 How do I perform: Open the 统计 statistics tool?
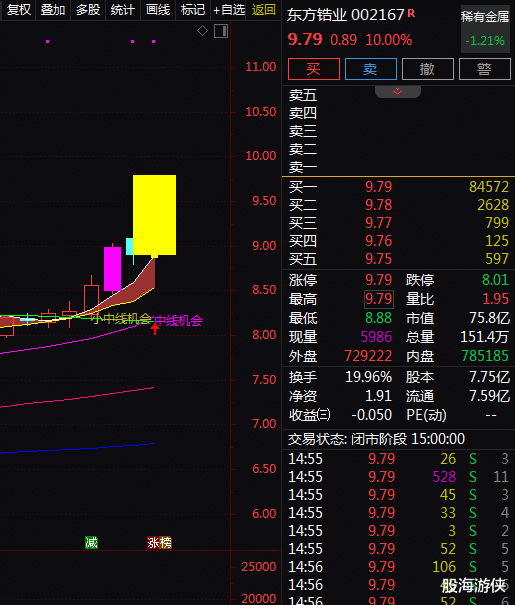[x=122, y=9]
